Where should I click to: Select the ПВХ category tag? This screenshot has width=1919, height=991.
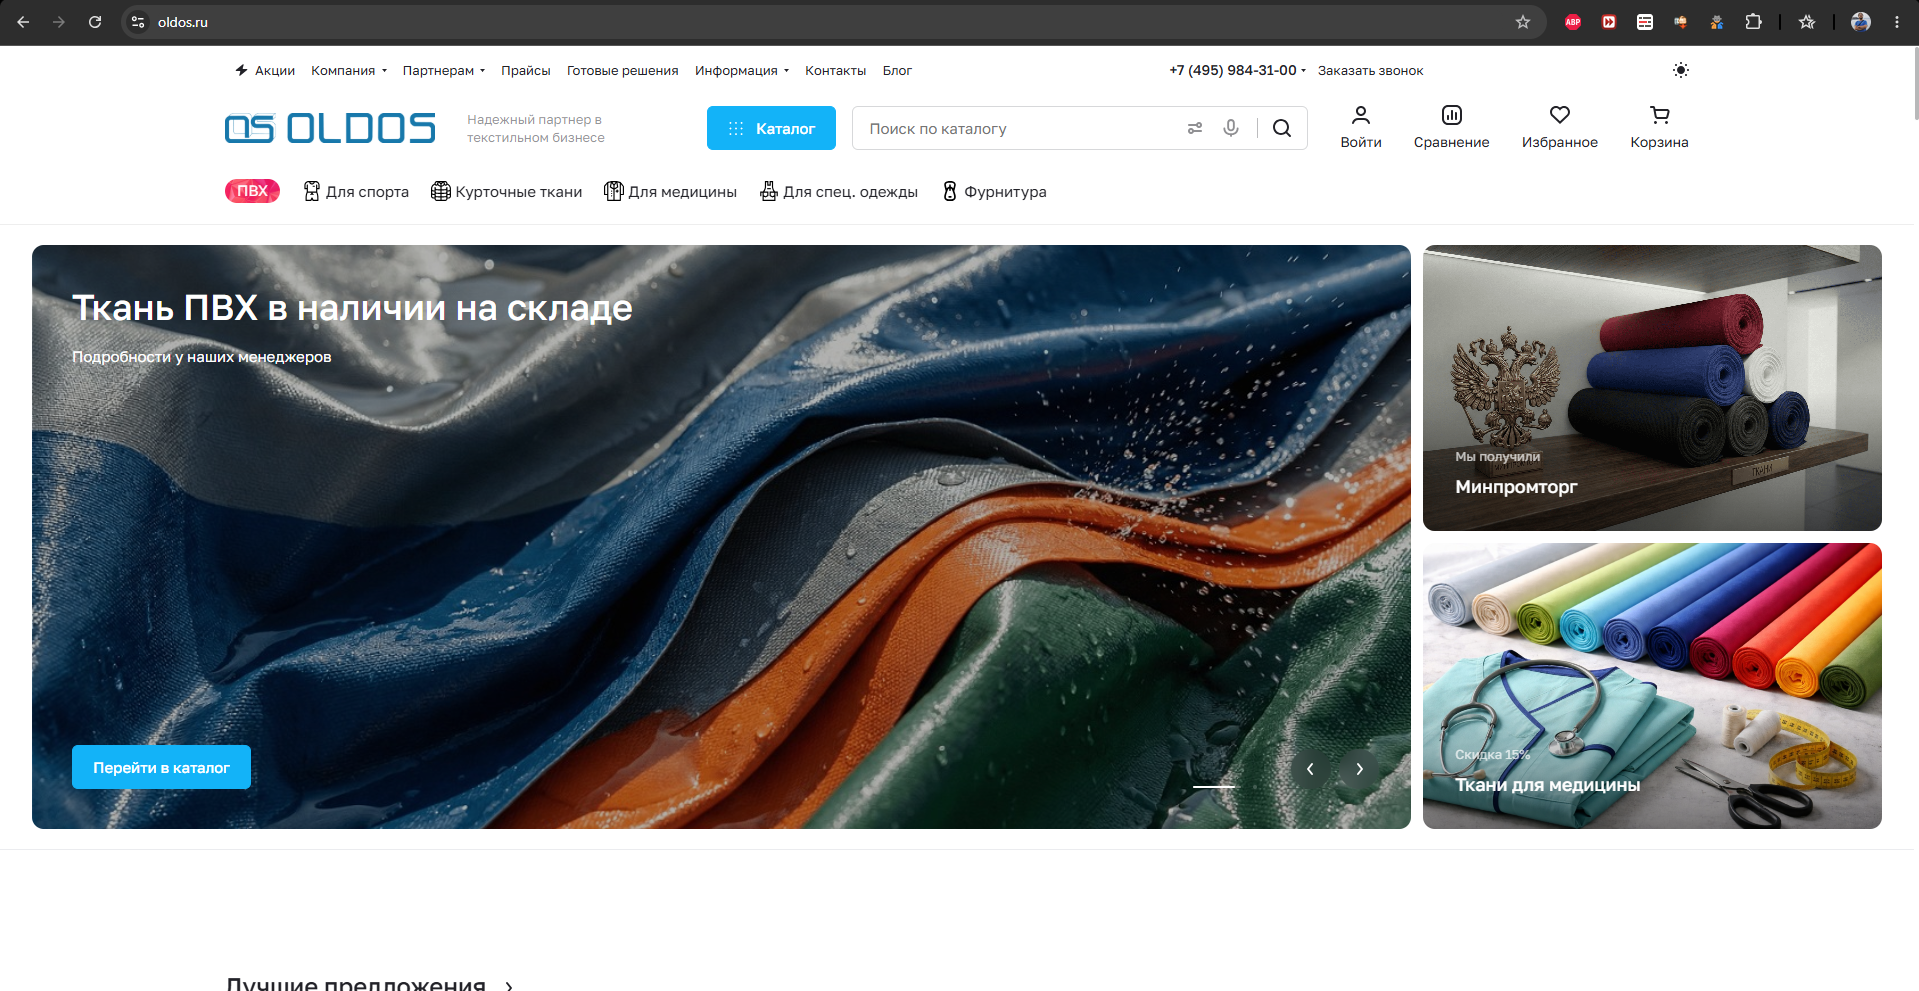tap(252, 191)
